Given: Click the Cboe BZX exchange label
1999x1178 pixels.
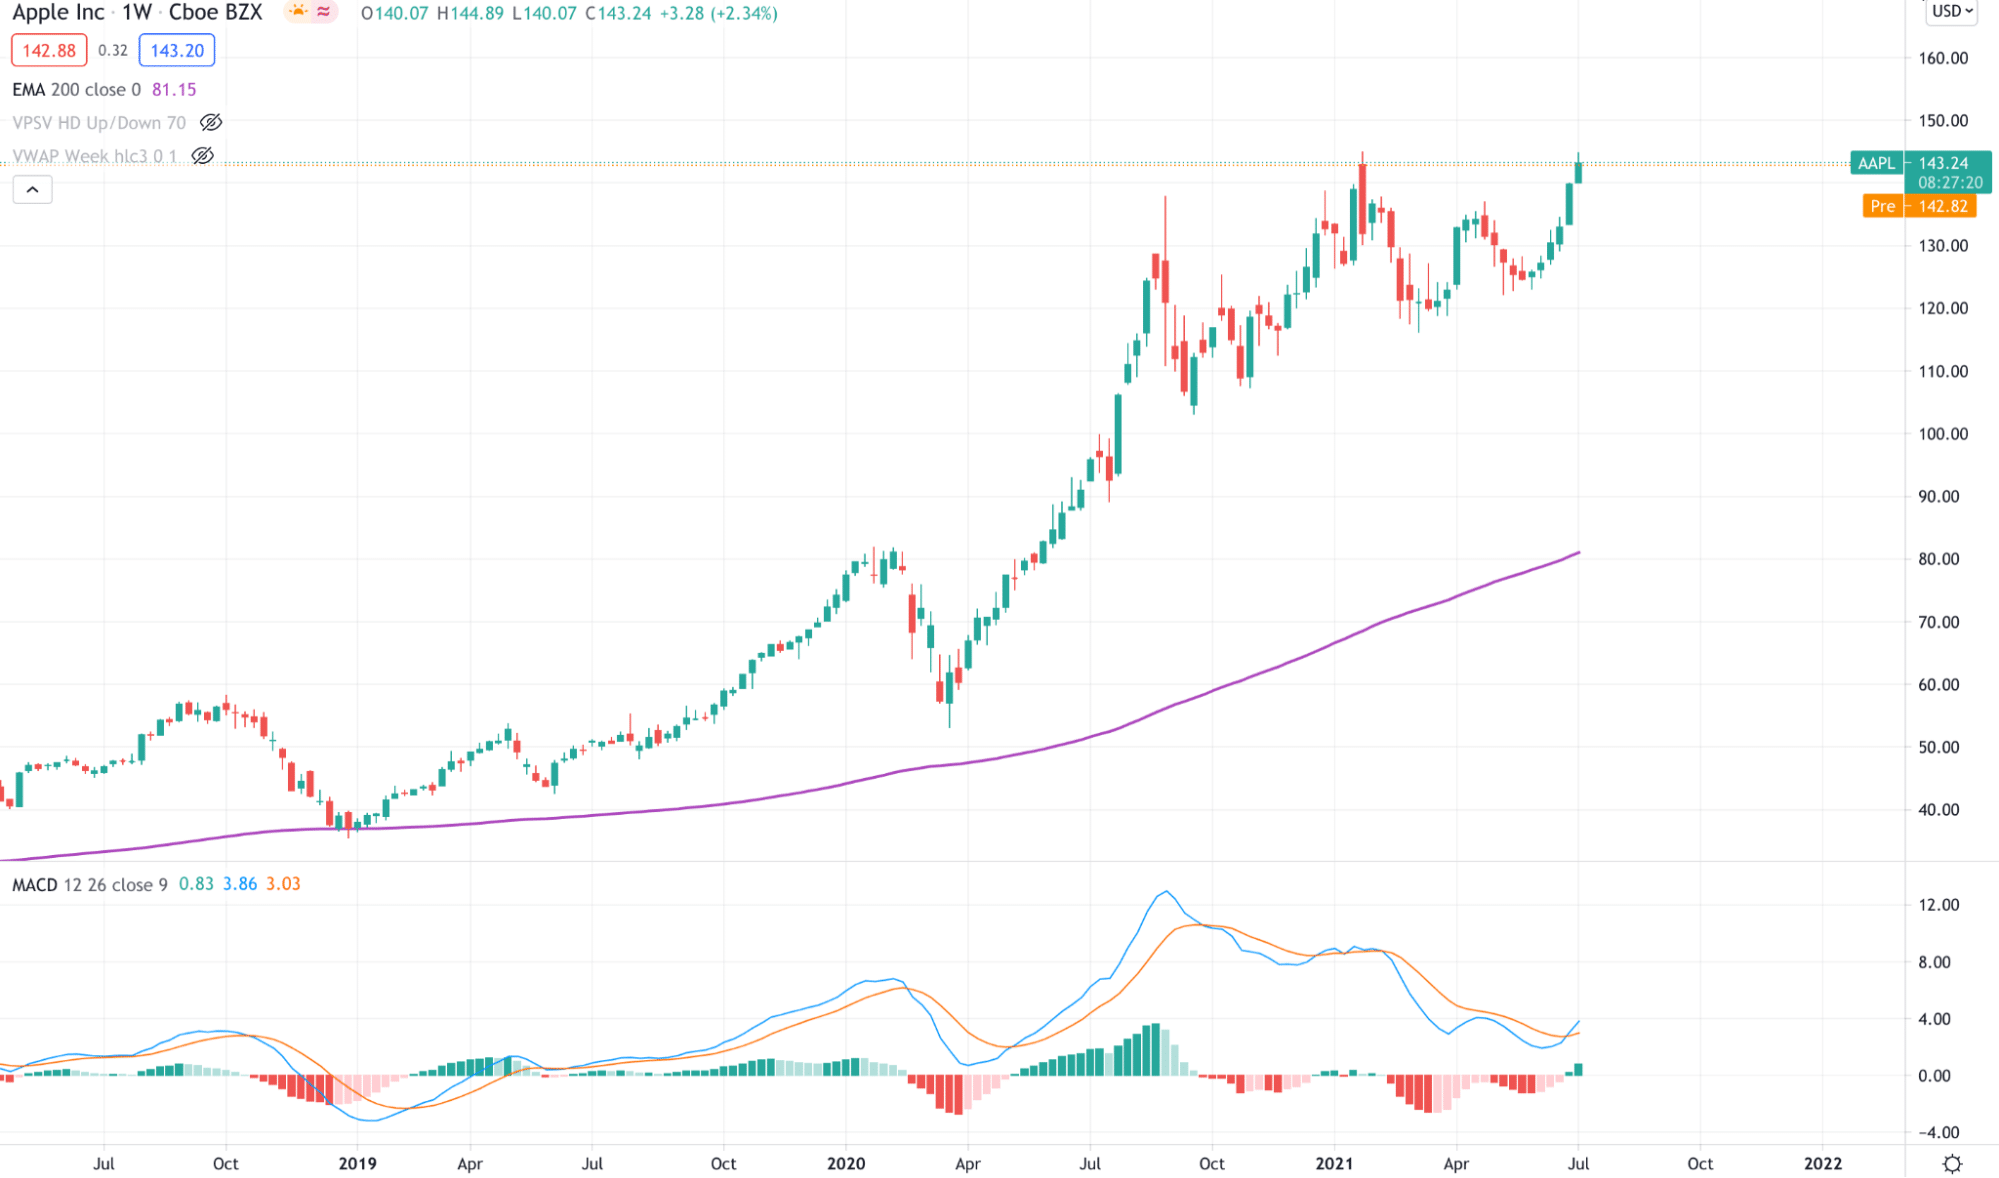Looking at the screenshot, I should [x=215, y=13].
